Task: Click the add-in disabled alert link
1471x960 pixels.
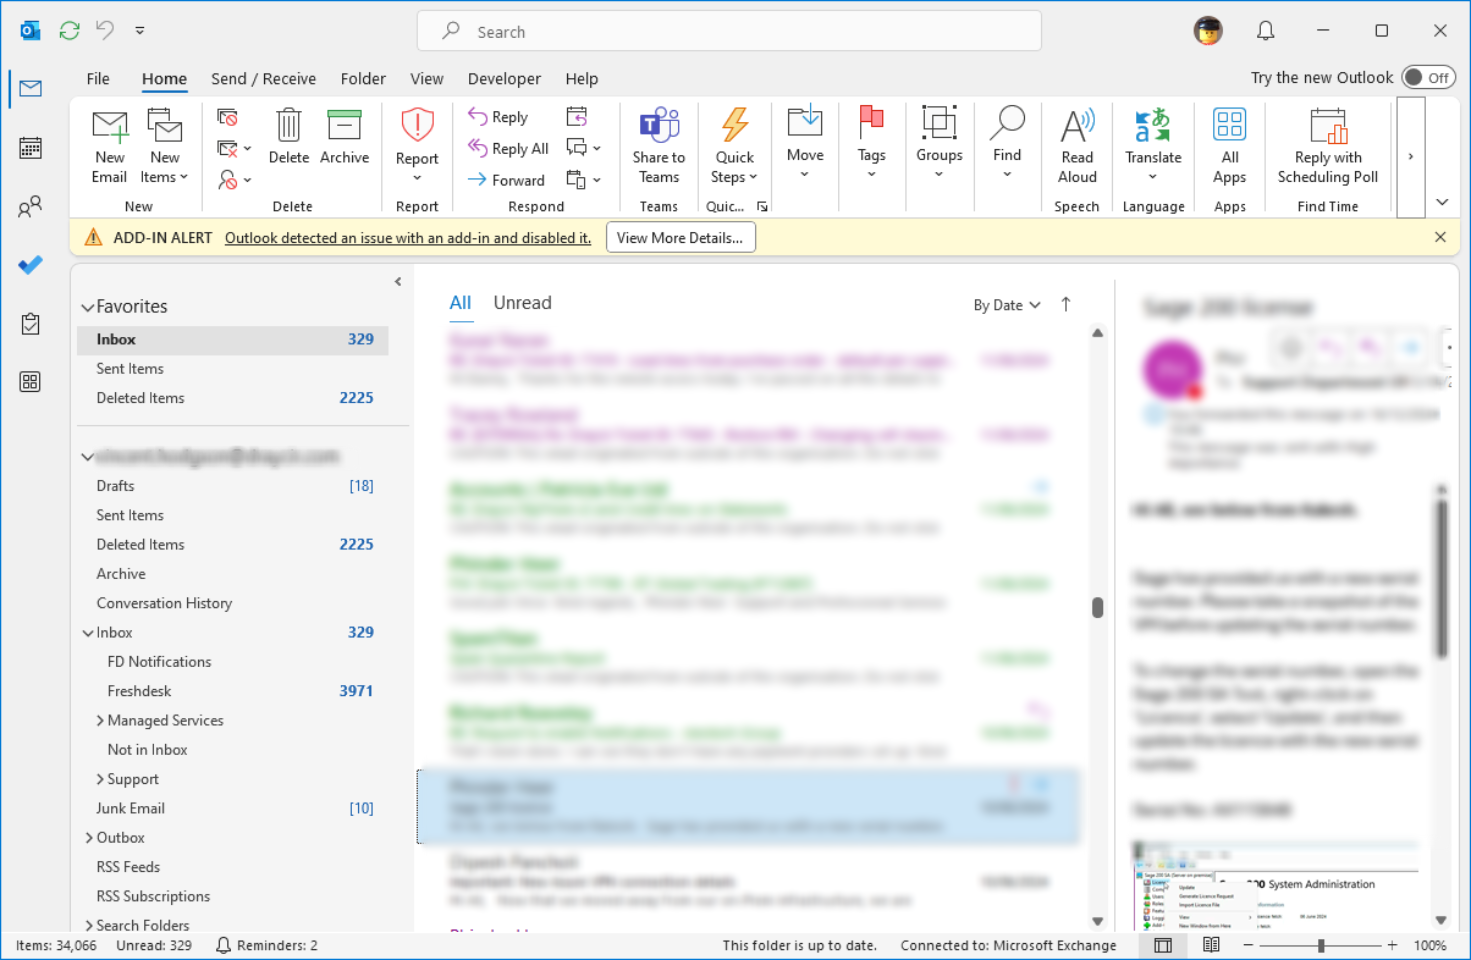Action: tap(408, 238)
